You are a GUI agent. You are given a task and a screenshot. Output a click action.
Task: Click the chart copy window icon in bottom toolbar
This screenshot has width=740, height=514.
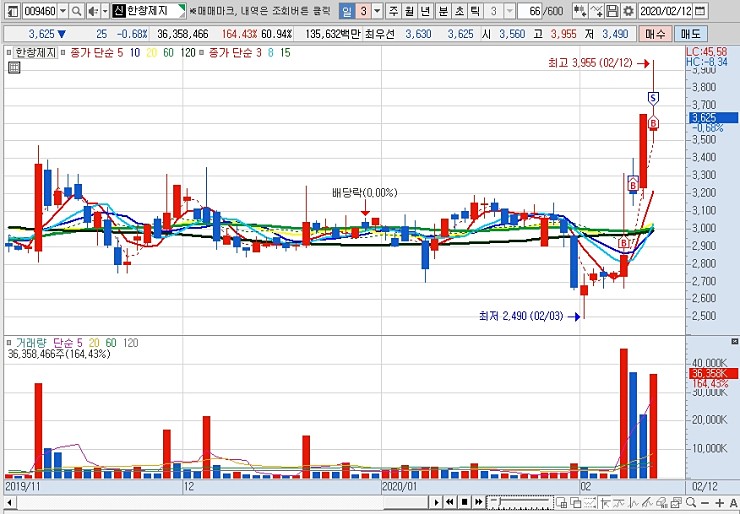point(676,502)
